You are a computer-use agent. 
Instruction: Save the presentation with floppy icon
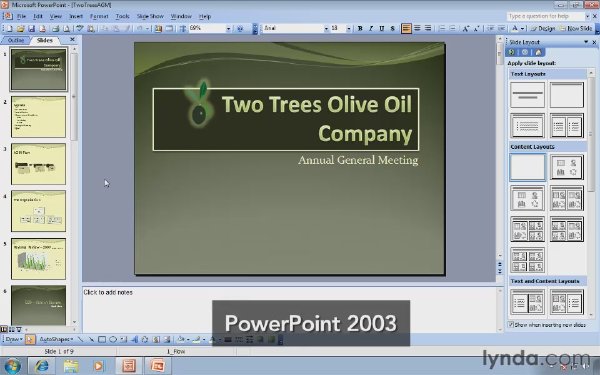point(31,29)
